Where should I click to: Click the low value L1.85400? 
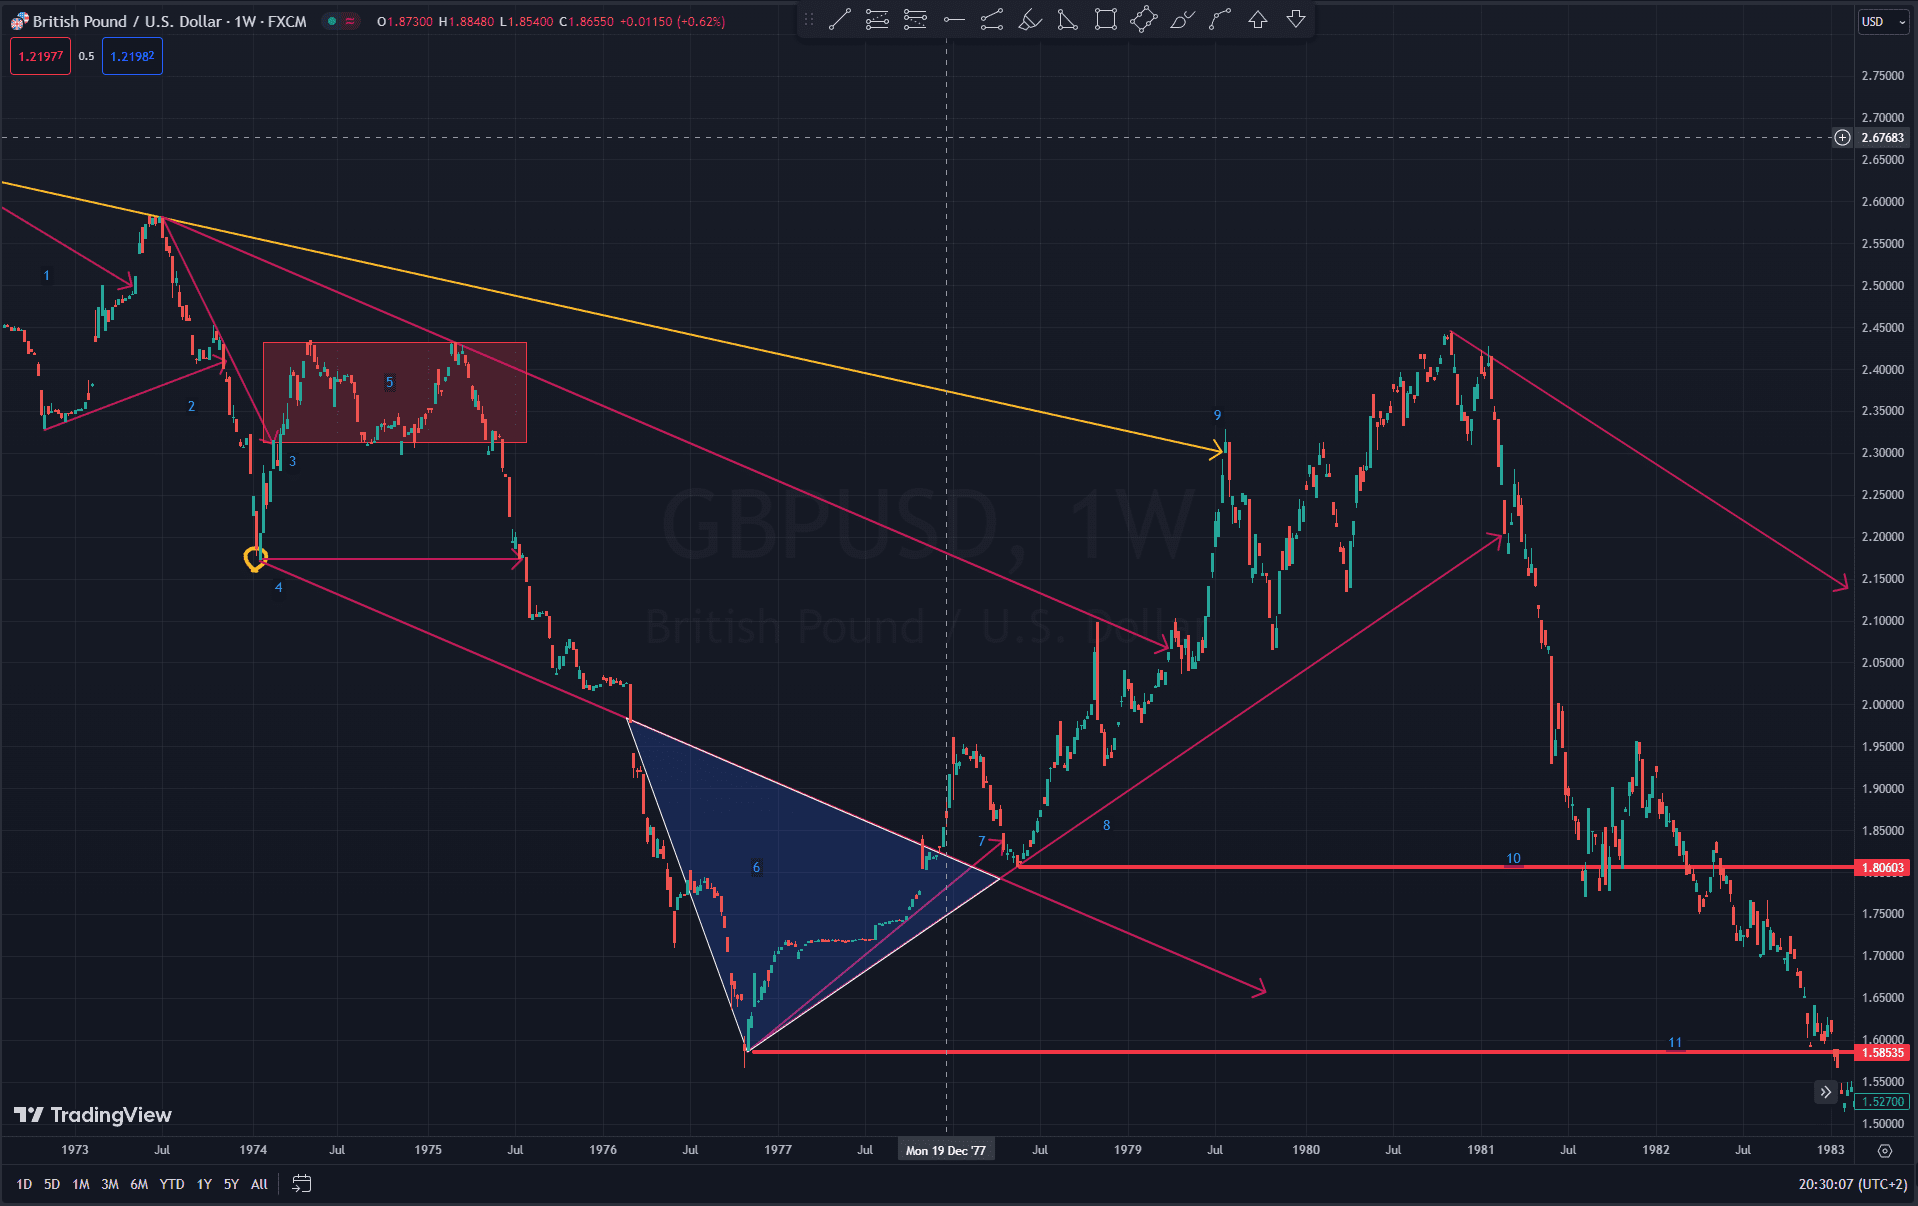click(x=526, y=21)
